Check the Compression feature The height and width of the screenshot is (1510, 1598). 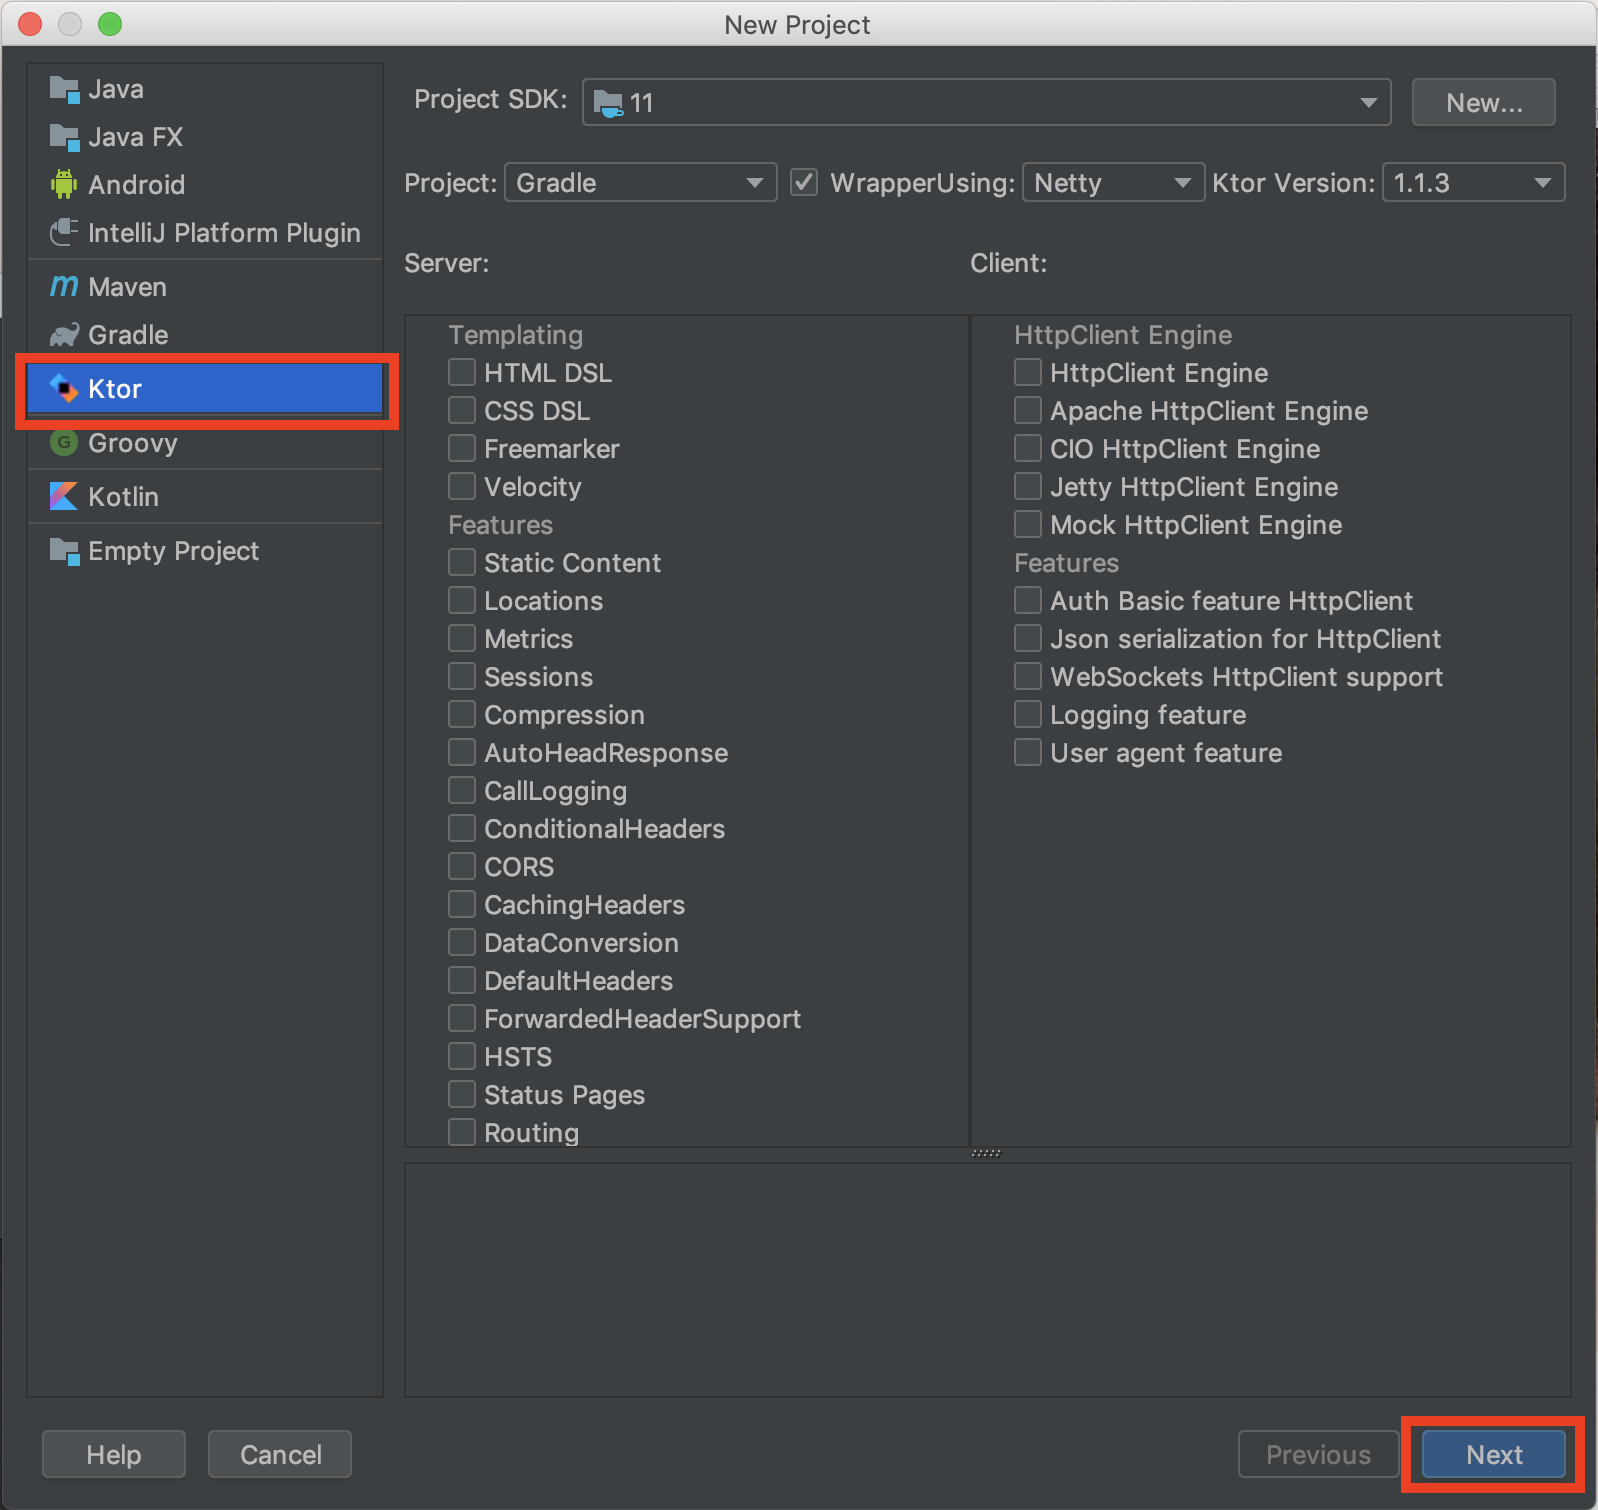click(462, 715)
